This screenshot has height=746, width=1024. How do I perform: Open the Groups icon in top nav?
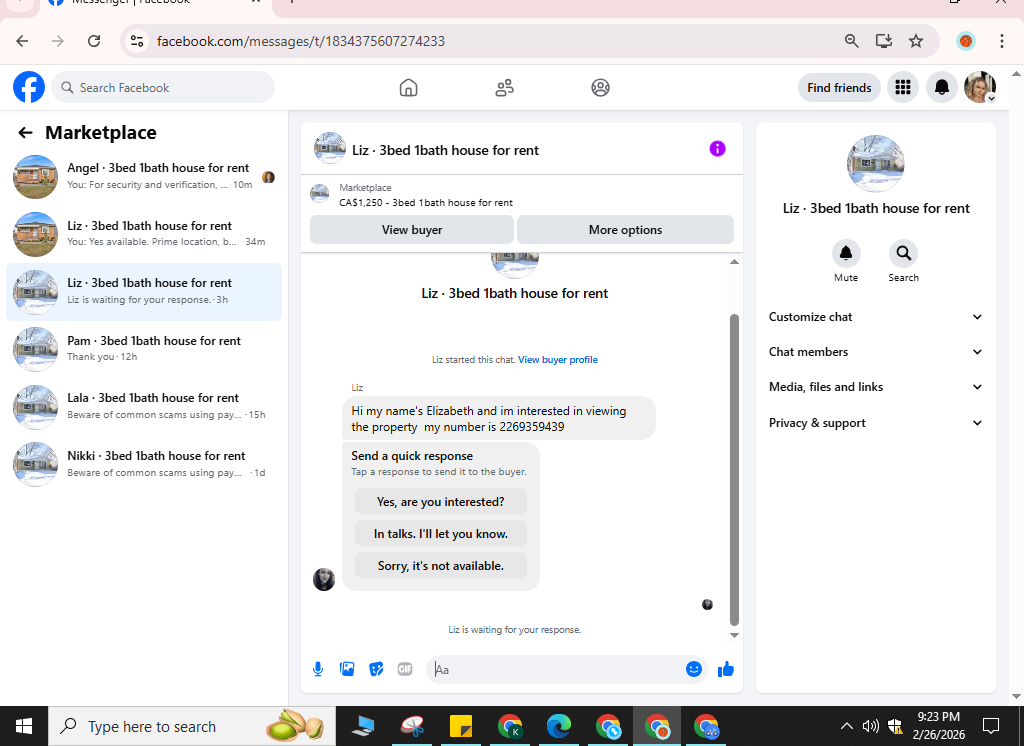point(600,88)
